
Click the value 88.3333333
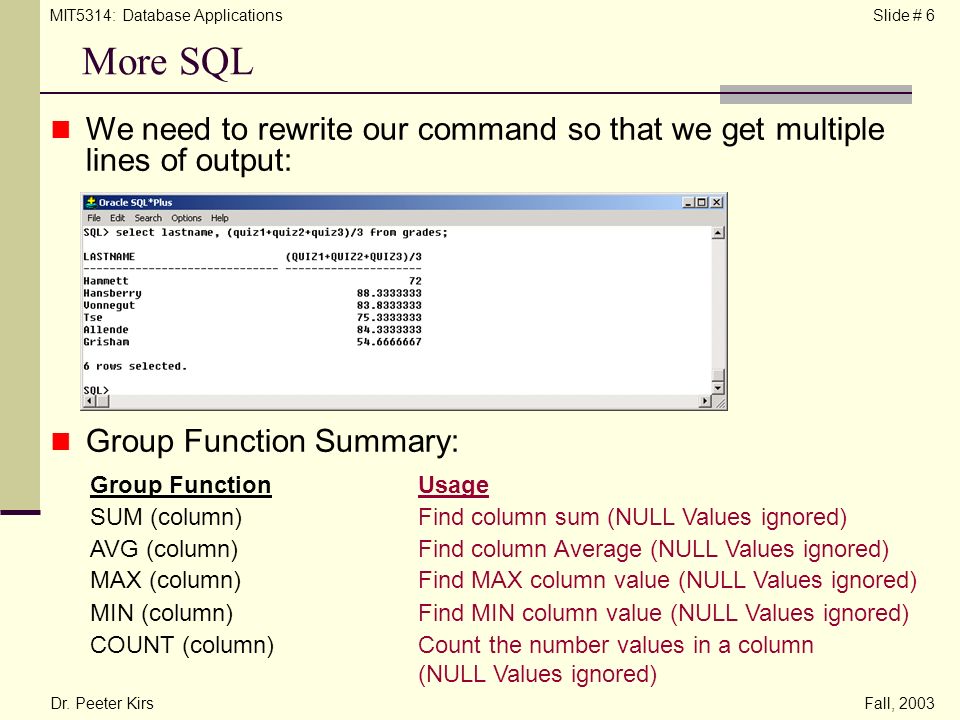pos(389,293)
